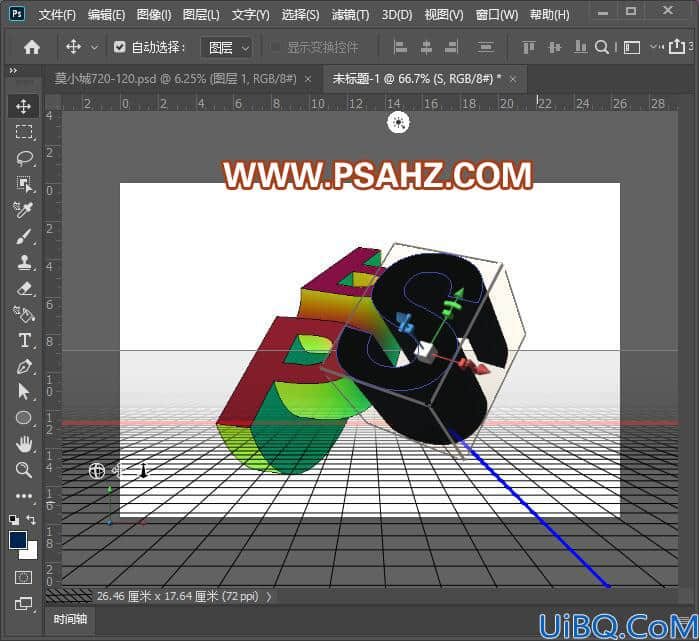699x641 pixels.
Task: Open the 窗口(W) menu
Action: coord(497,15)
